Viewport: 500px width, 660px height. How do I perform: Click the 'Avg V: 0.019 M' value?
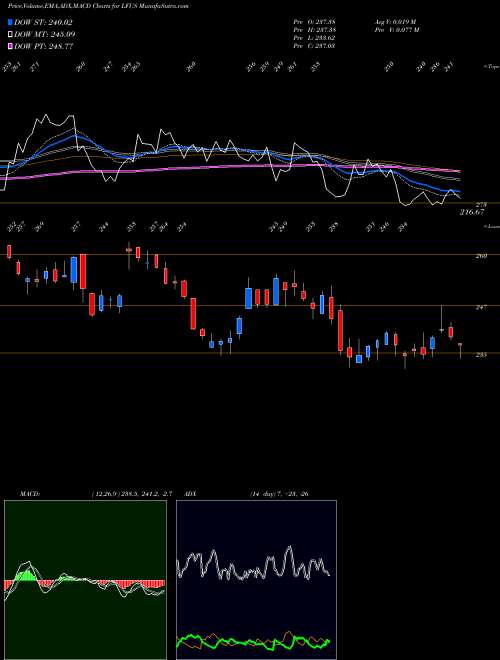pos(395,22)
